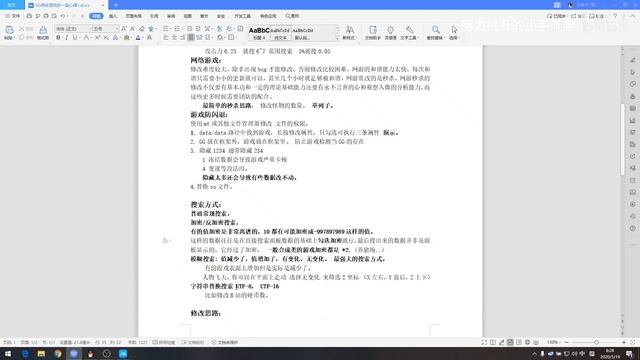The height and width of the screenshot is (360, 640).
Task: Click the numbered list icon
Action: (x=177, y=29)
